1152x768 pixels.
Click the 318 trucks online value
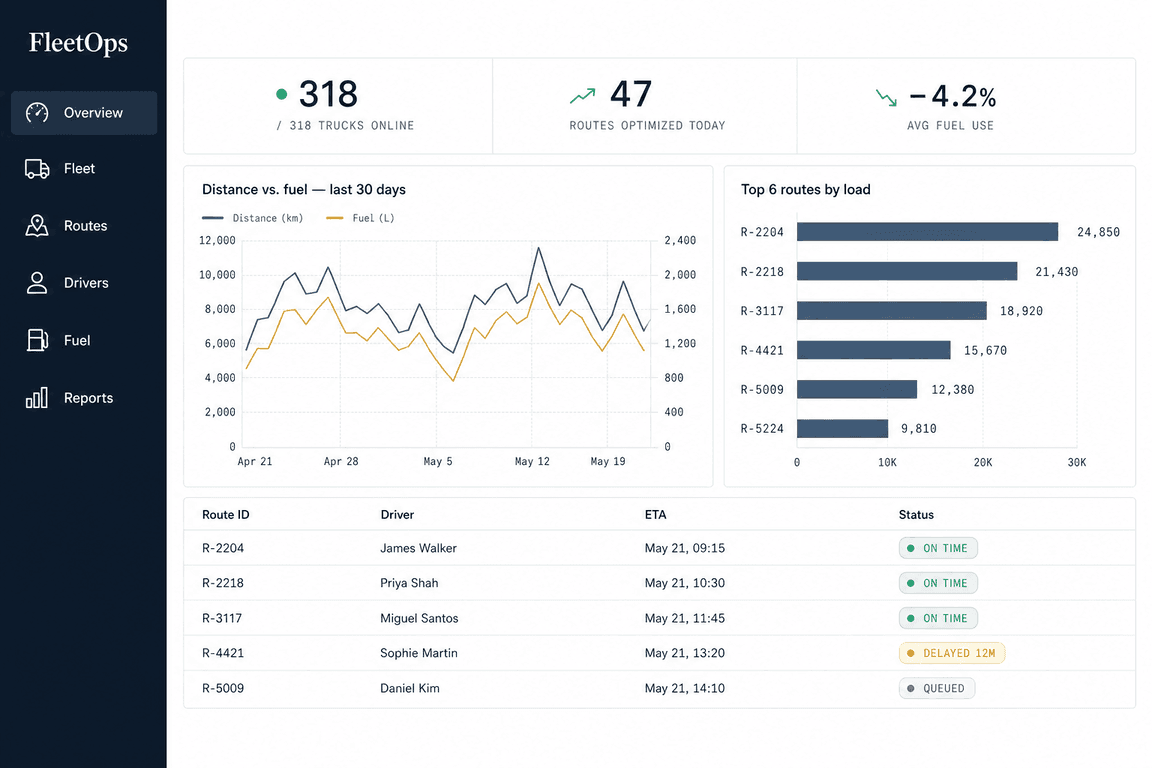click(328, 94)
